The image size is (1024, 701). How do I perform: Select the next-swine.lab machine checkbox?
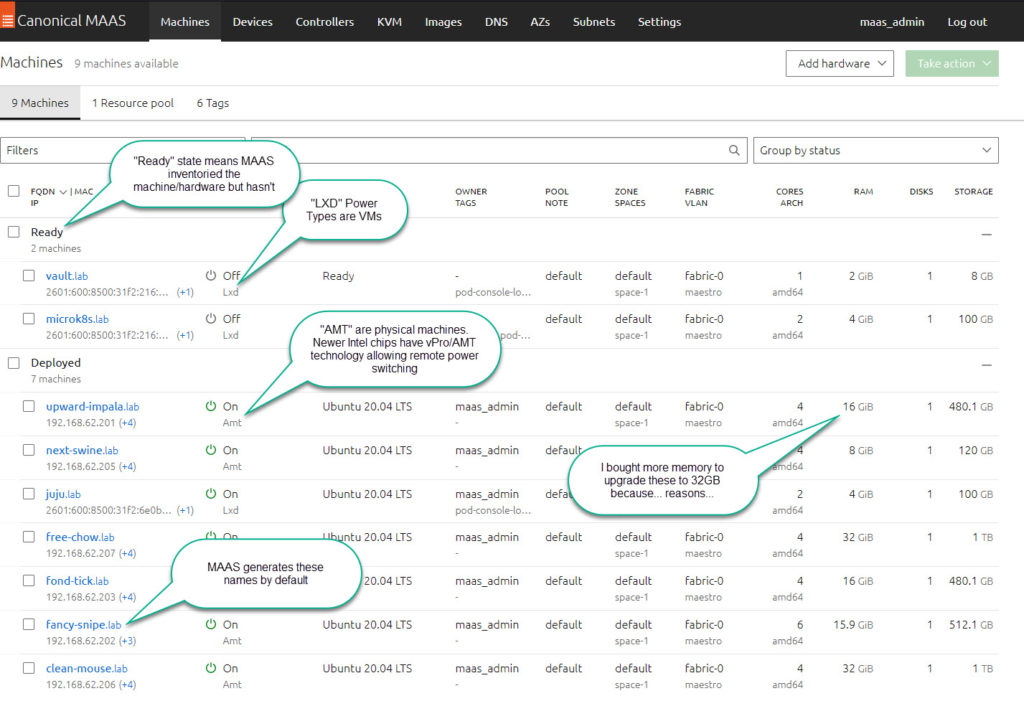coord(29,450)
